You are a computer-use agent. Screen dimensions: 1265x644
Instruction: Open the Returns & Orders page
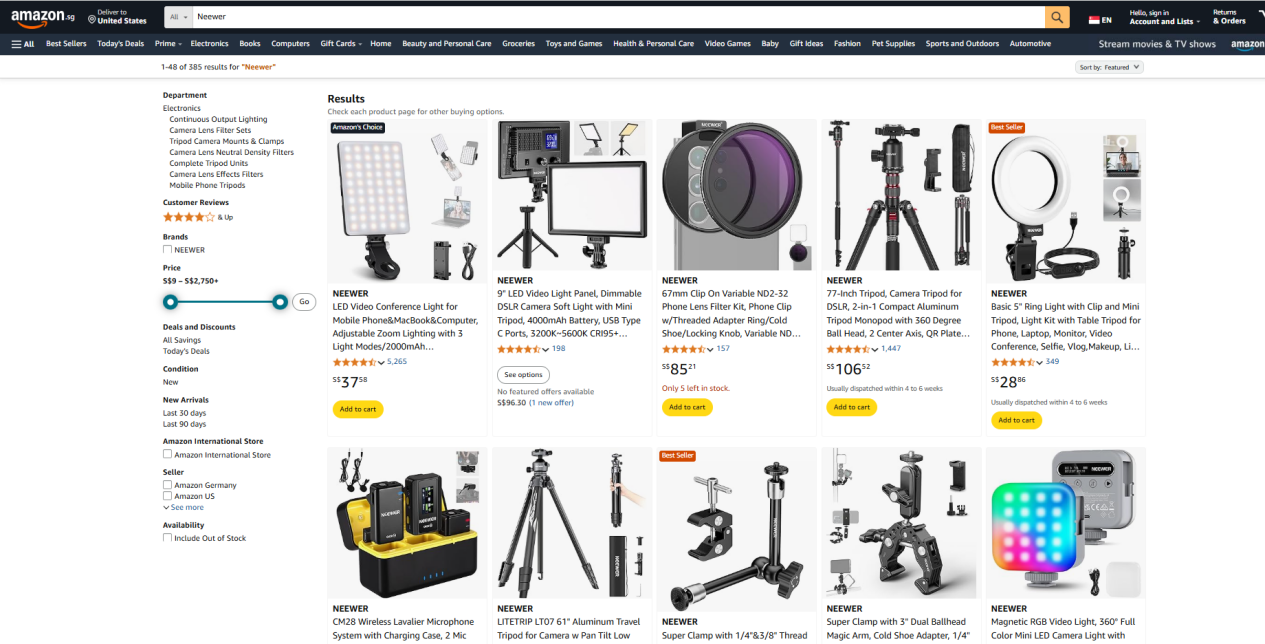click(x=1229, y=17)
